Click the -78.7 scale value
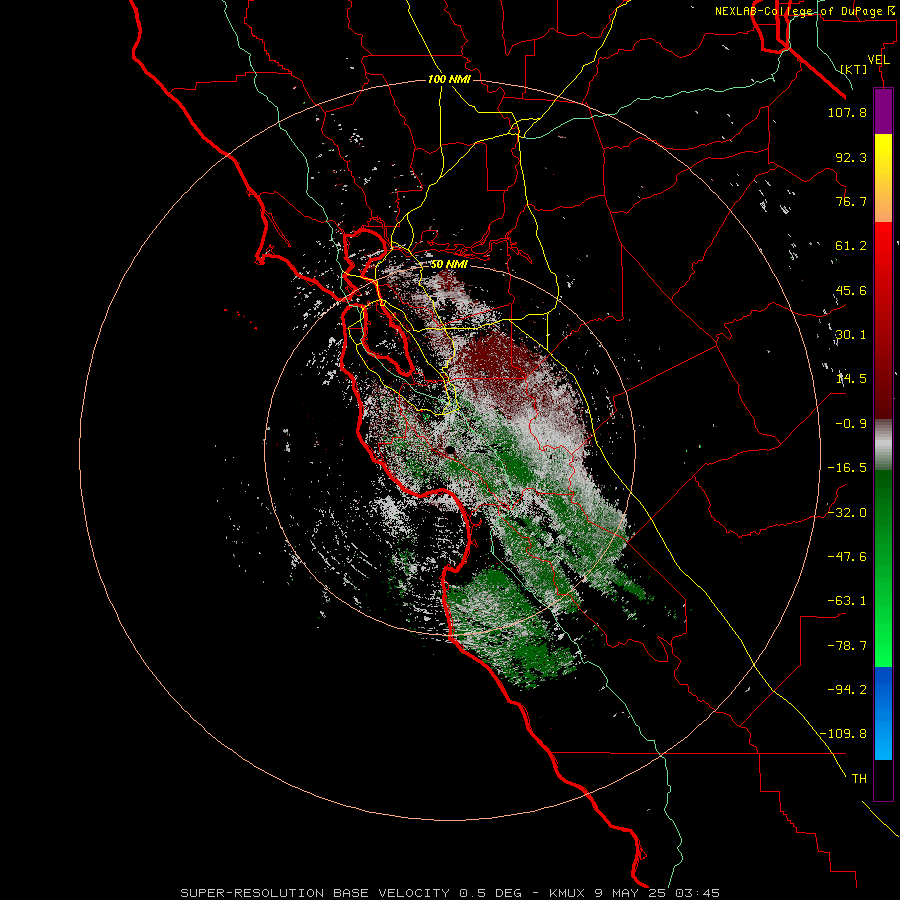Viewport: 900px width, 900px height. pyautogui.click(x=847, y=646)
